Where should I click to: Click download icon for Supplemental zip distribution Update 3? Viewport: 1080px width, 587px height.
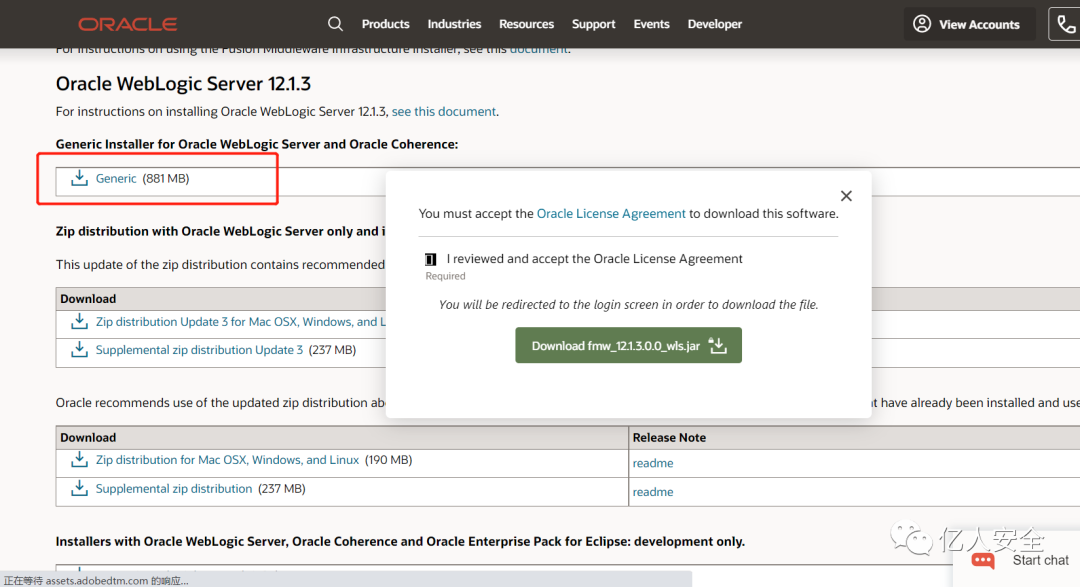point(79,349)
